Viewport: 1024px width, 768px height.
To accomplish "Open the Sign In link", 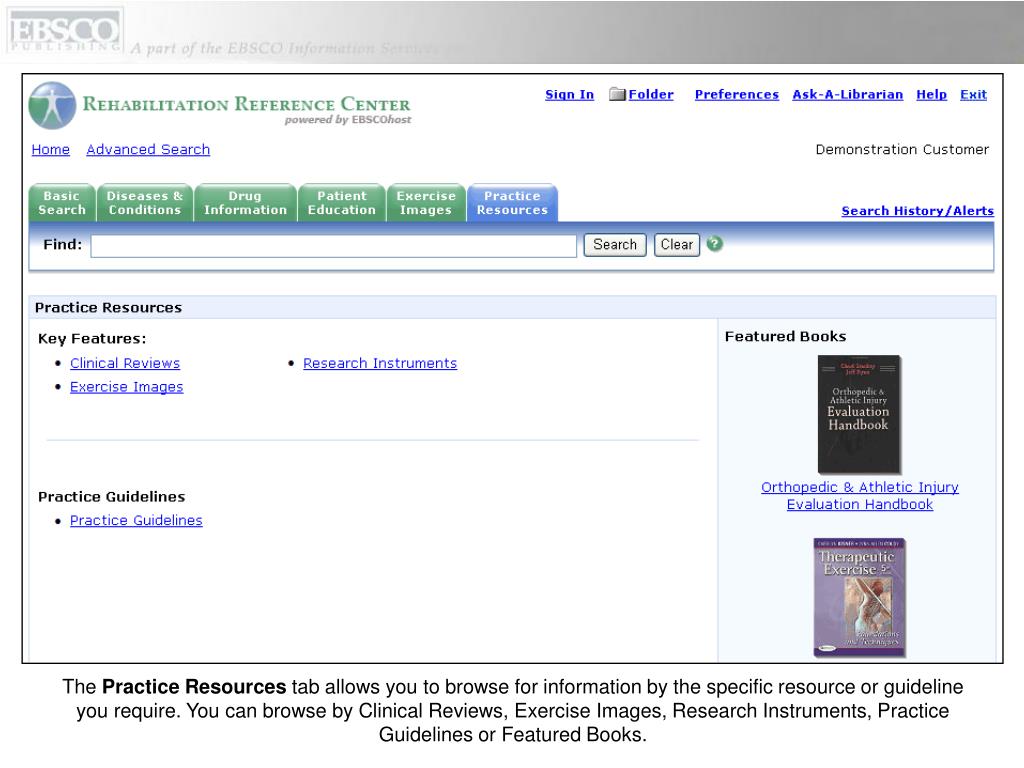I will [x=569, y=95].
